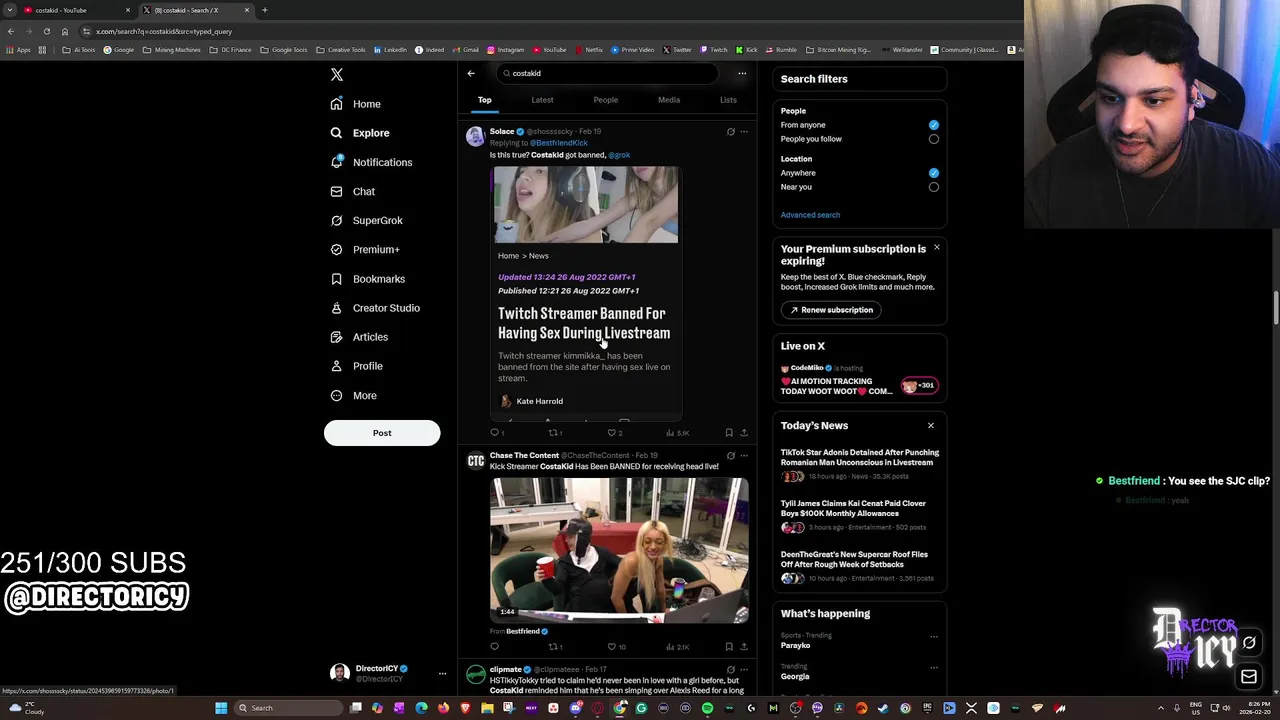Viewport: 1280px width, 720px height.
Task: Open more options for Georgia trend
Action: (934, 667)
